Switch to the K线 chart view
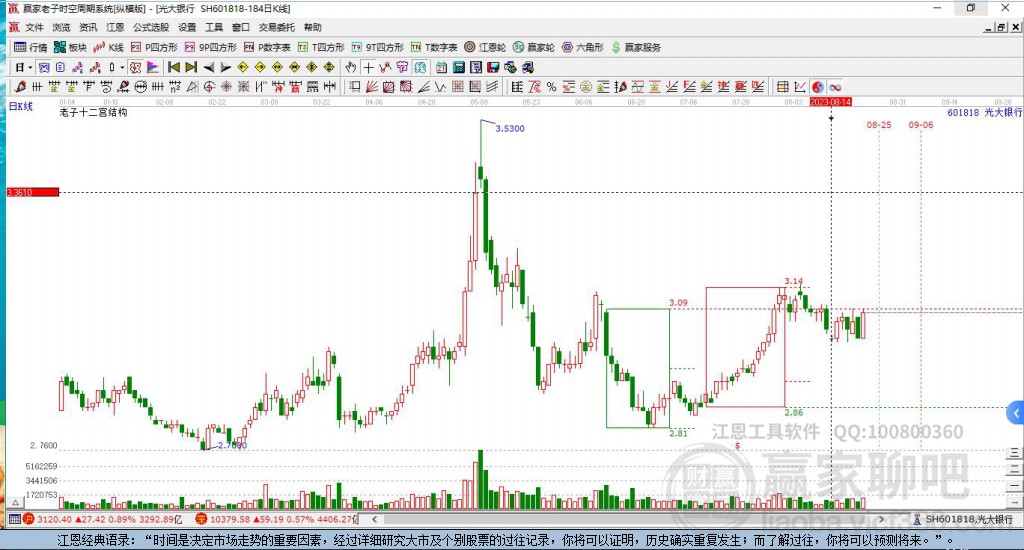The height and width of the screenshot is (550, 1024). coord(108,47)
